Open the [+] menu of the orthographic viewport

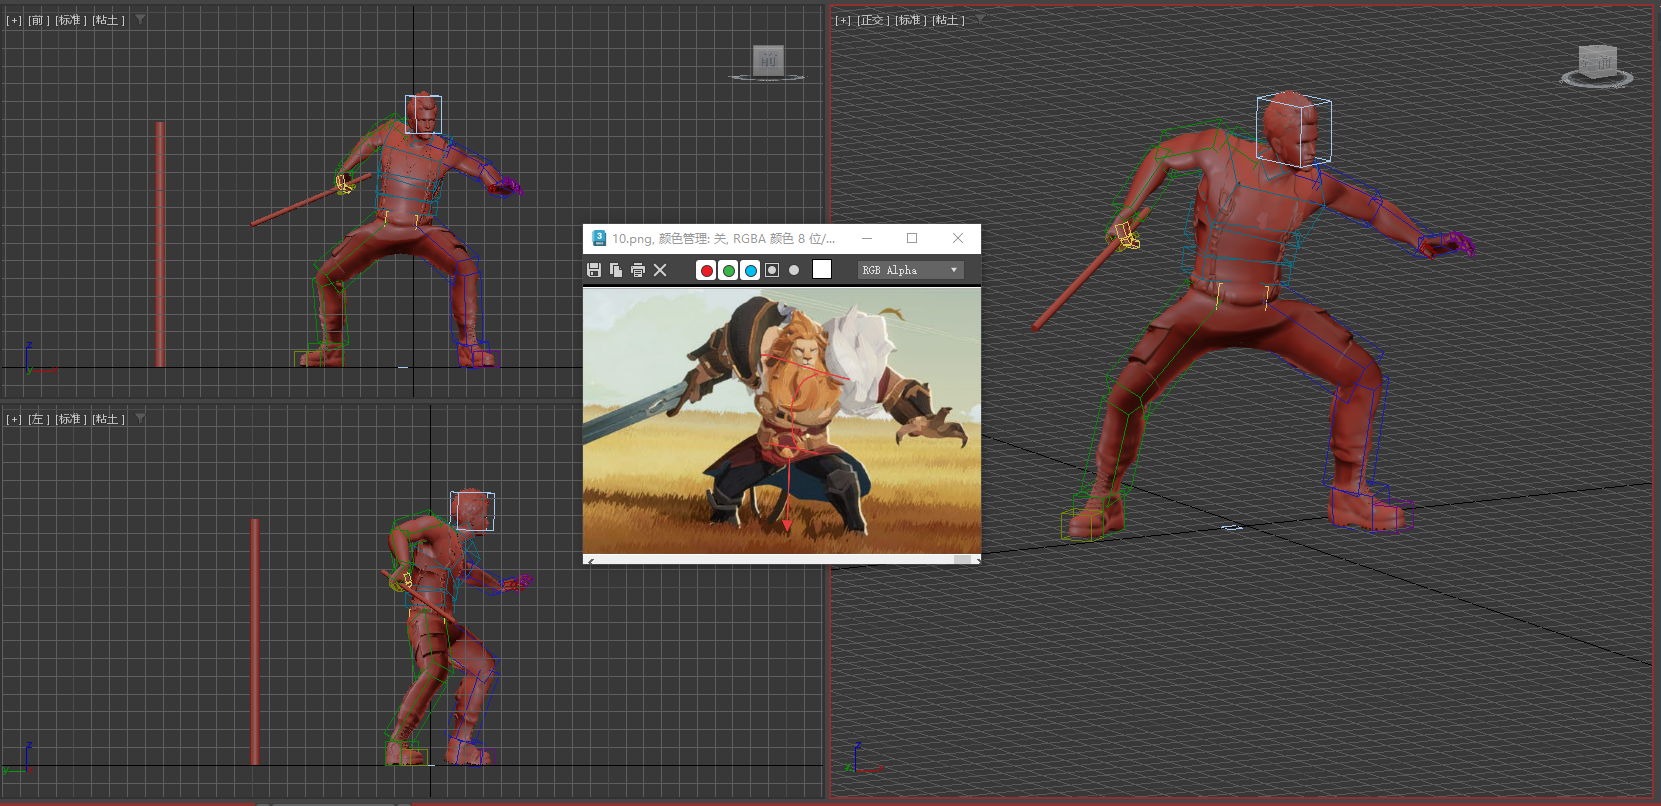[843, 20]
